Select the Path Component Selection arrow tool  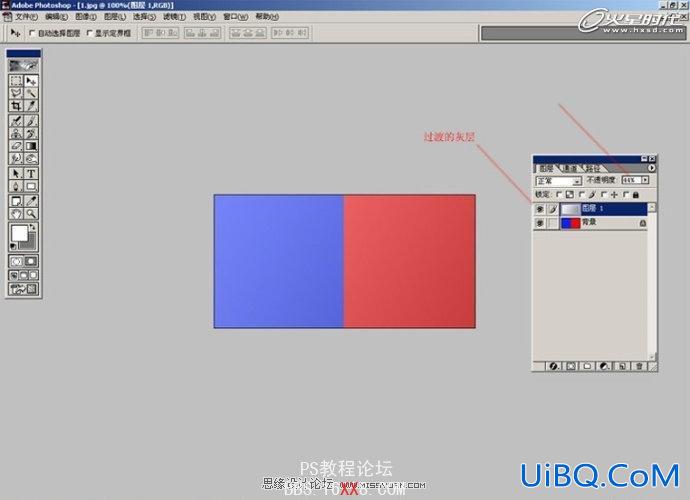click(16, 173)
